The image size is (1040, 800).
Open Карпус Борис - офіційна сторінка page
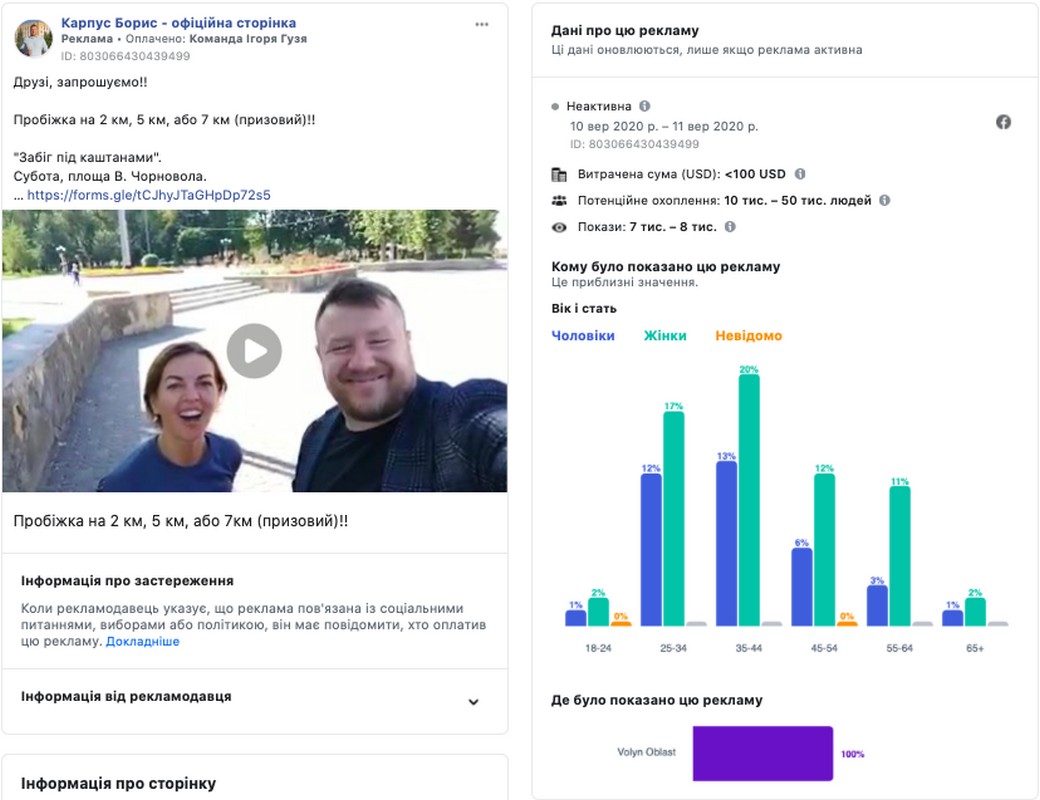178,23
